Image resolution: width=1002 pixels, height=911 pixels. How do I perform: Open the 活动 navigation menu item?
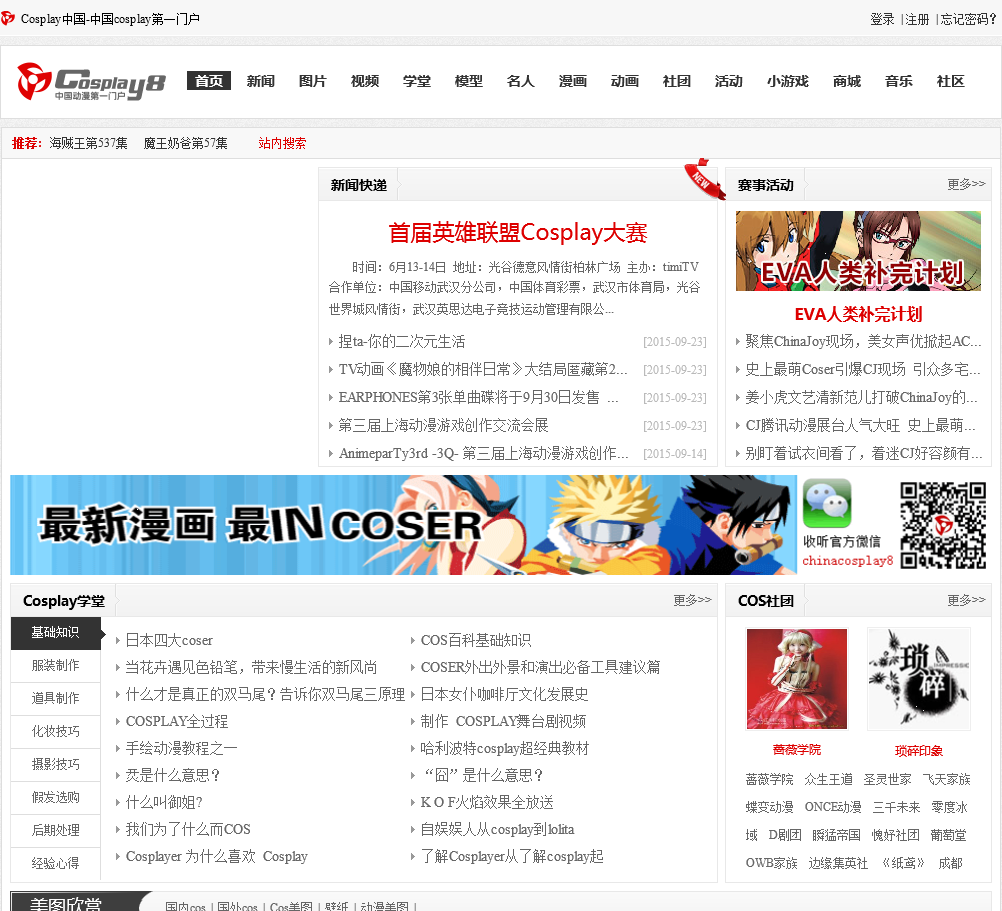coord(728,81)
